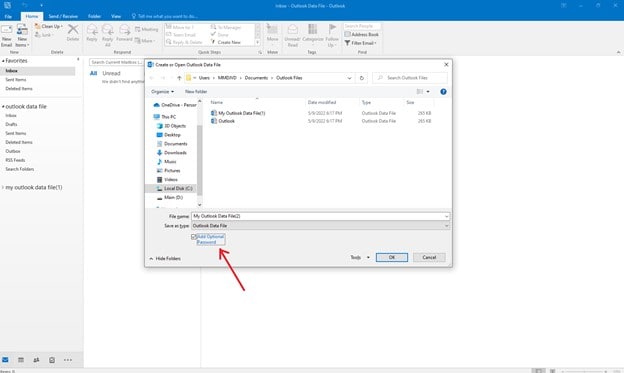Switch to the Folder tab

point(94,16)
